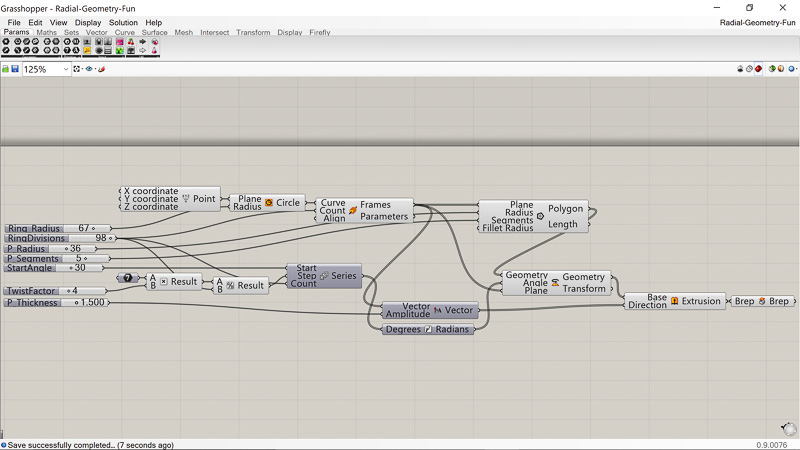Click the compass widget in canvas corner
800x450 pixels.
789,429
